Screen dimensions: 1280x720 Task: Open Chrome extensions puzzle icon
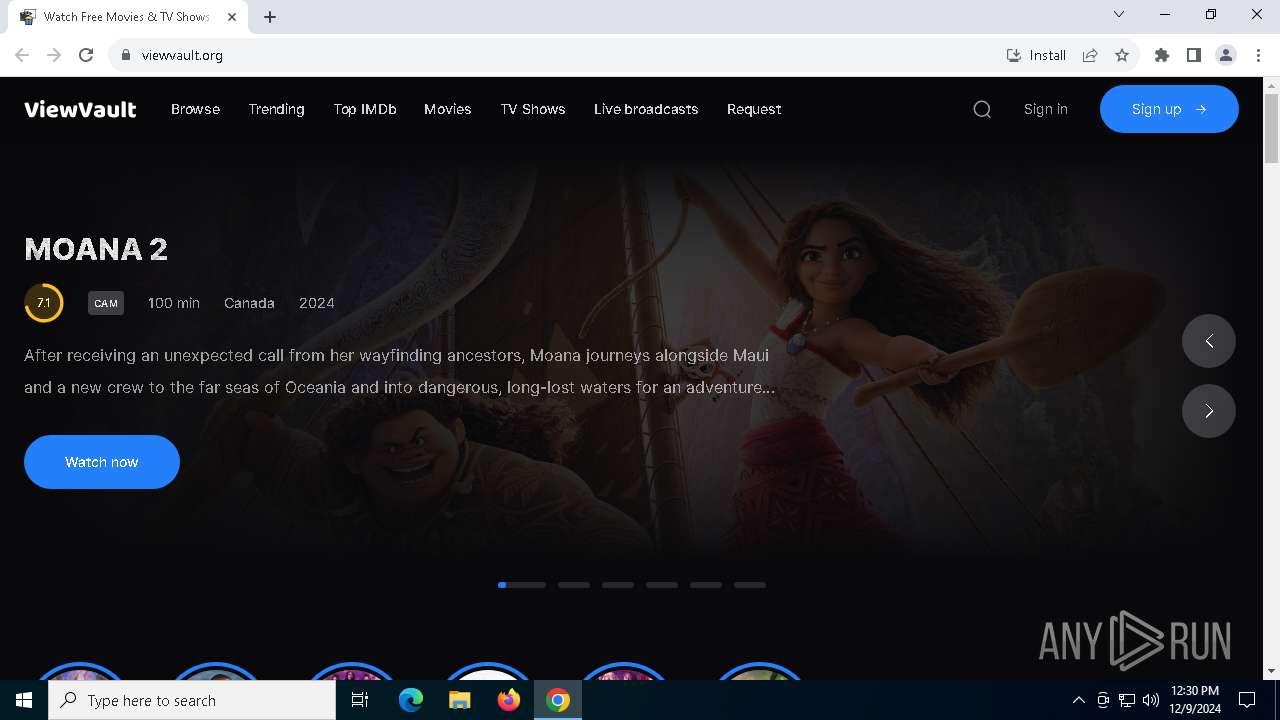point(1162,55)
